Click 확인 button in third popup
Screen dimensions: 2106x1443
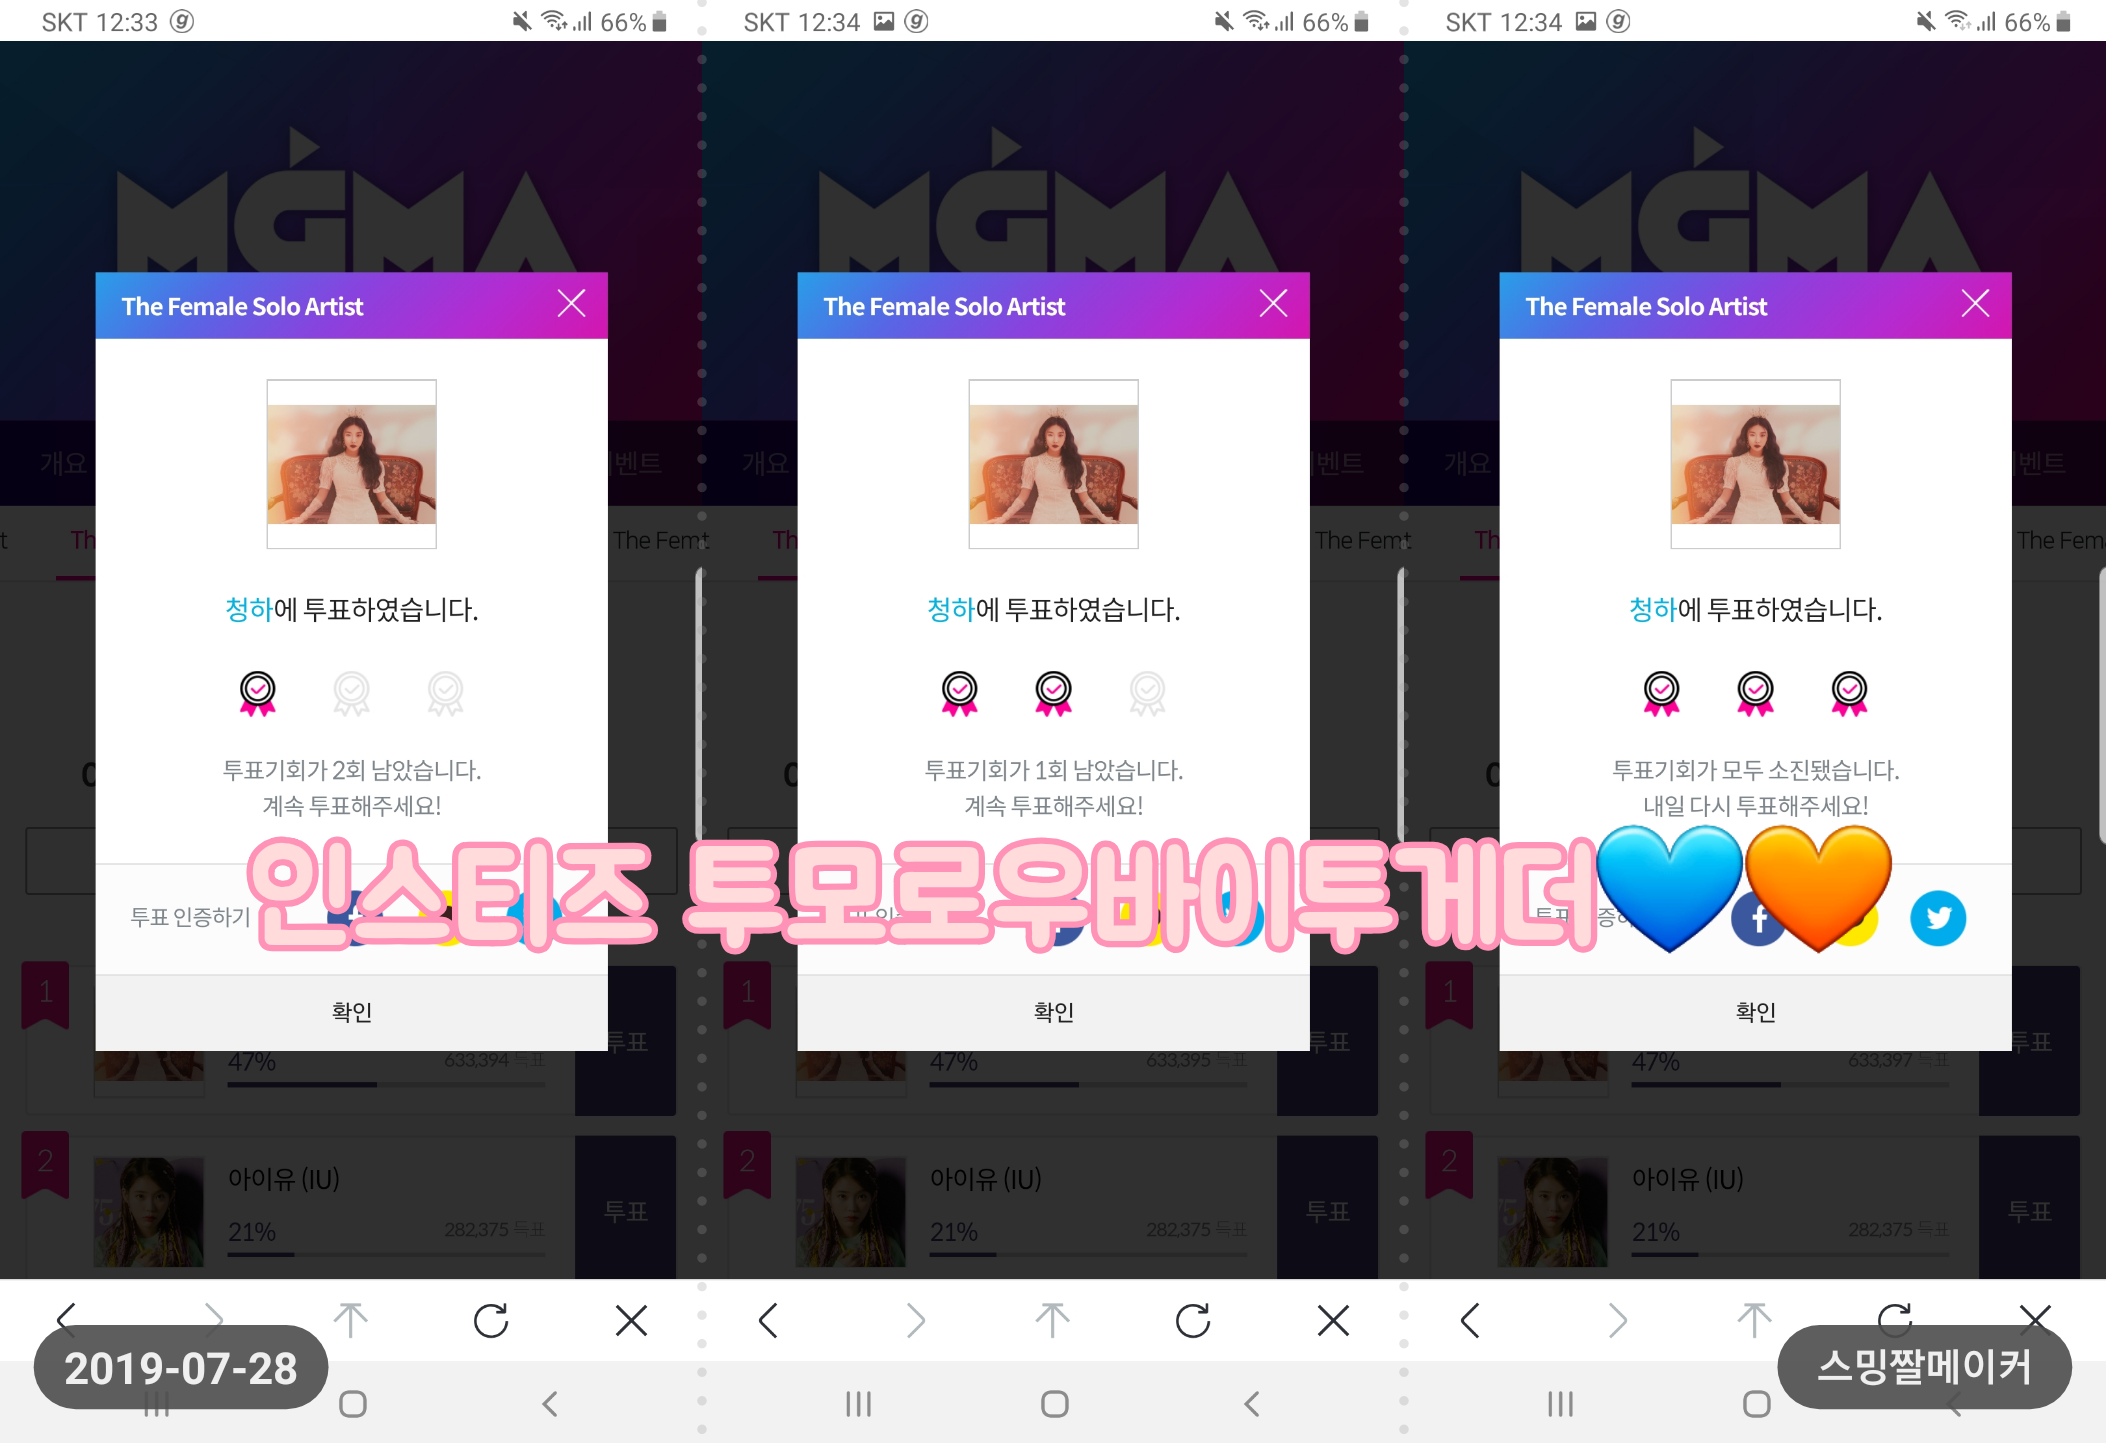[1756, 1009]
